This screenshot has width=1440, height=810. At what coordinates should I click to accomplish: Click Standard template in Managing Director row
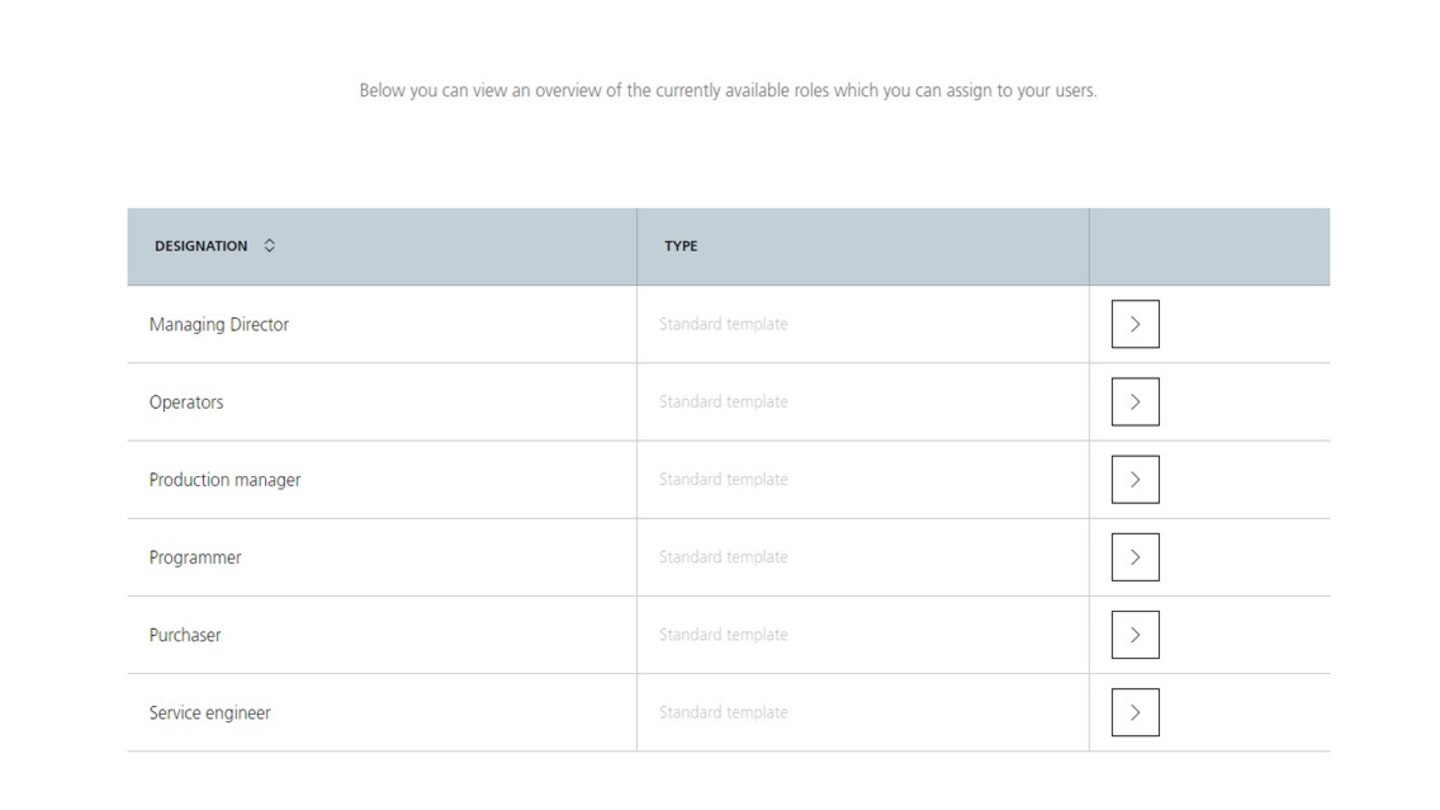pos(723,324)
